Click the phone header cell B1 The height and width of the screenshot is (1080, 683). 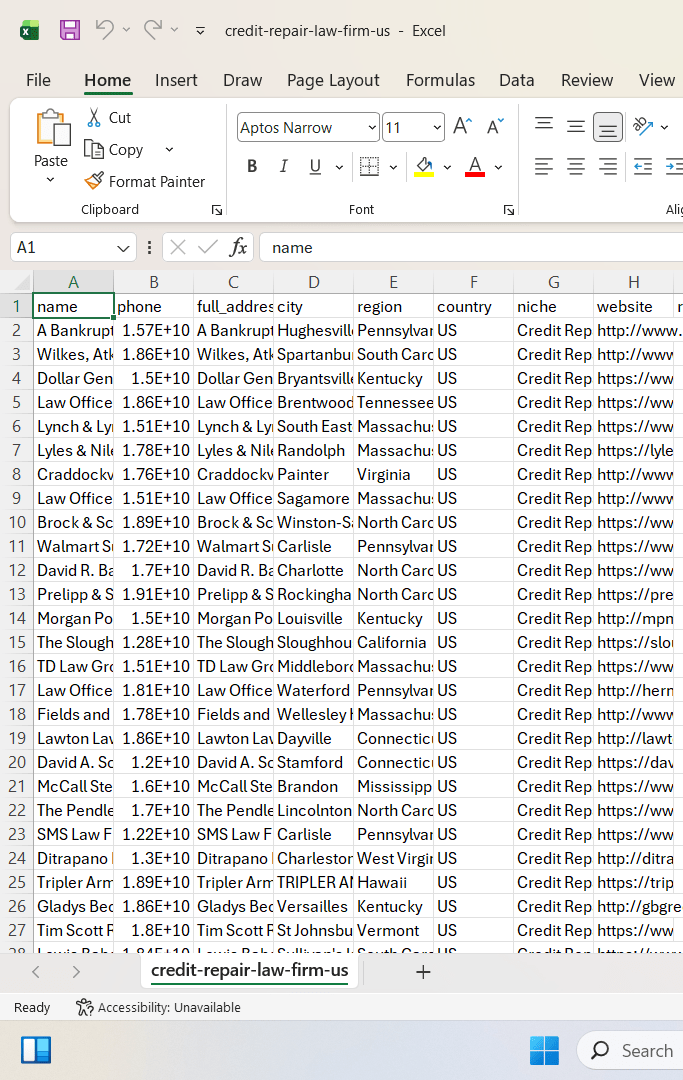[x=154, y=307]
